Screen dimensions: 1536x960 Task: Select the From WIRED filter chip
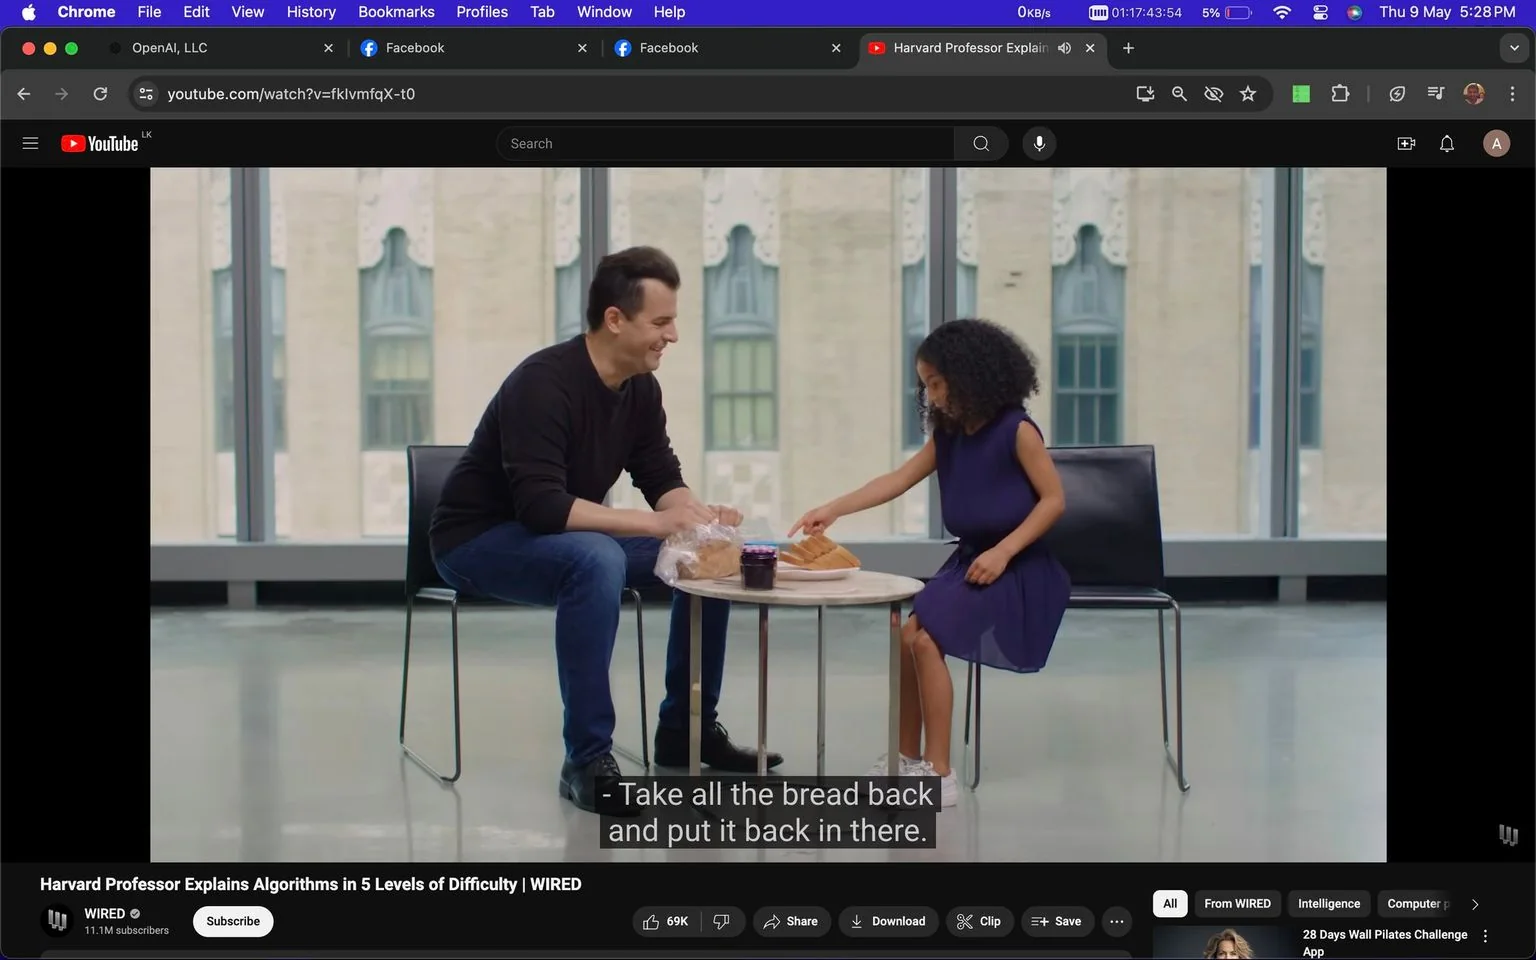pyautogui.click(x=1237, y=904)
